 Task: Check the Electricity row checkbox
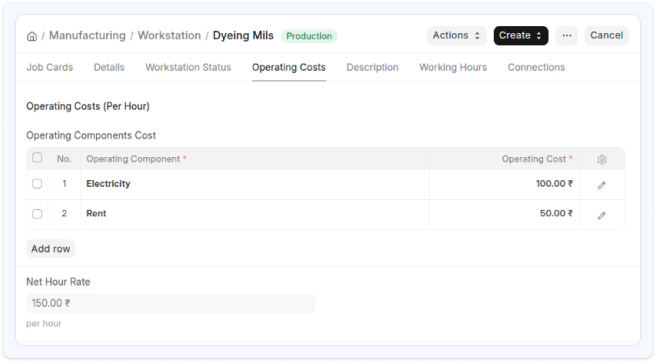(37, 184)
